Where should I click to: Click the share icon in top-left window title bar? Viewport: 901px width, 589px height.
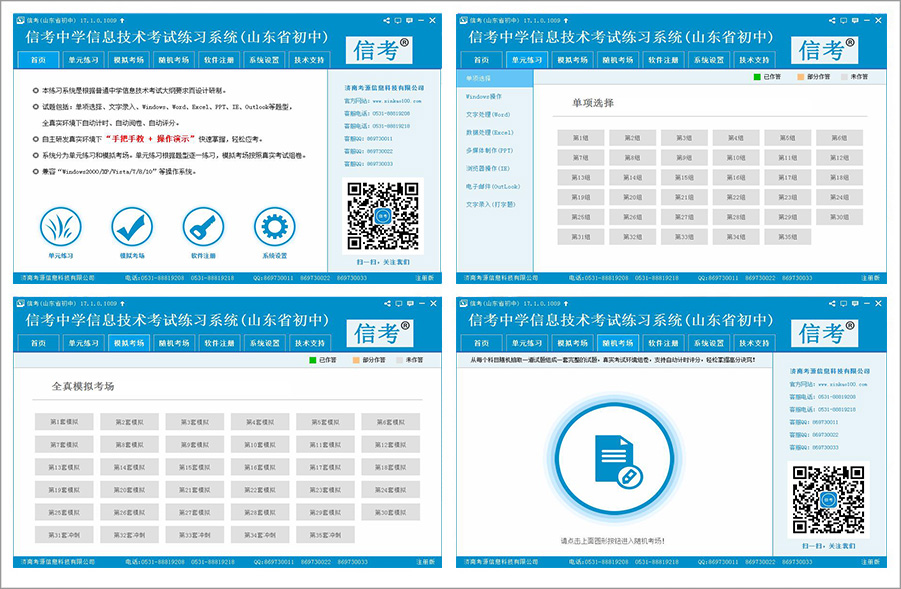tap(386, 19)
